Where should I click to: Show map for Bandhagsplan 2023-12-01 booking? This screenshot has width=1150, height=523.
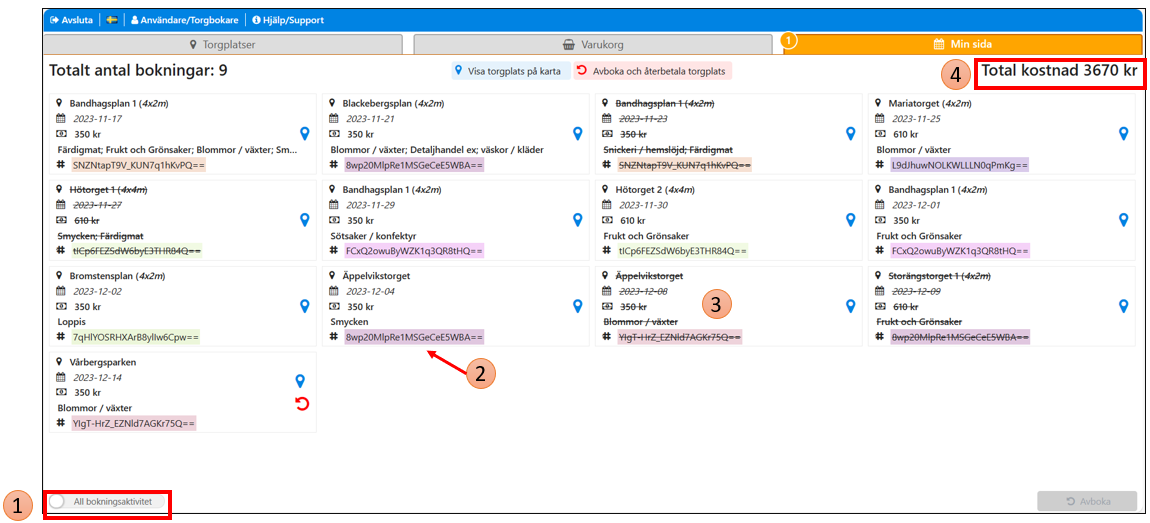[1123, 219]
